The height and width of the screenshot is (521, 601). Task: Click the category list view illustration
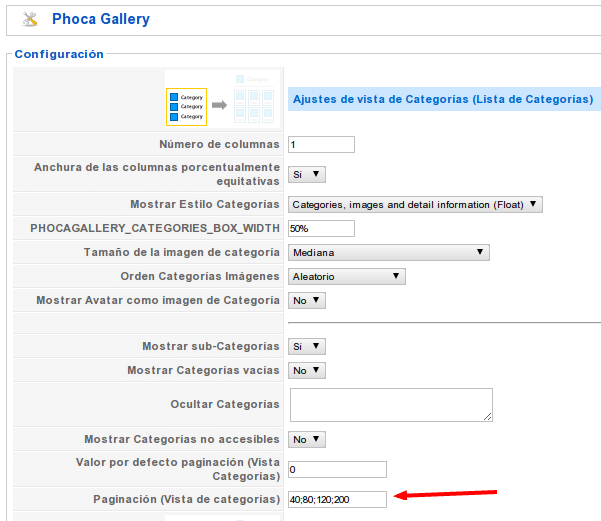pos(223,100)
